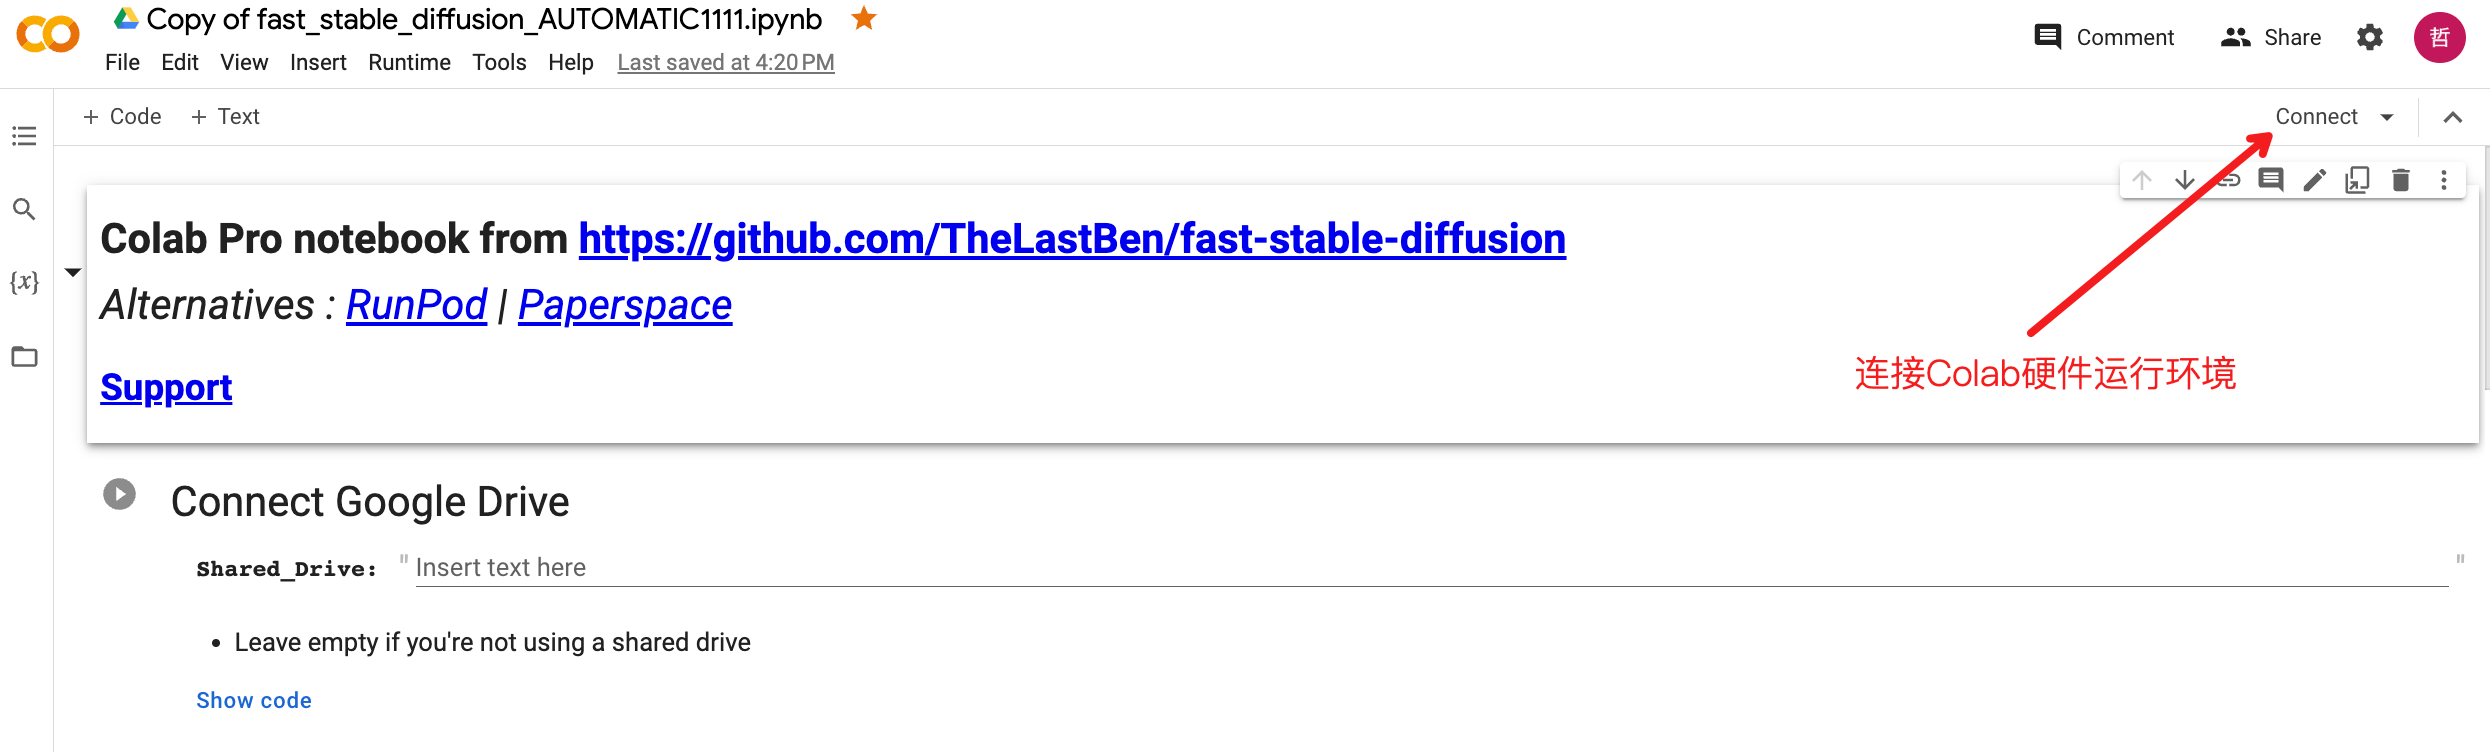Open the code snippets panel
2490x752 pixels.
tap(24, 282)
